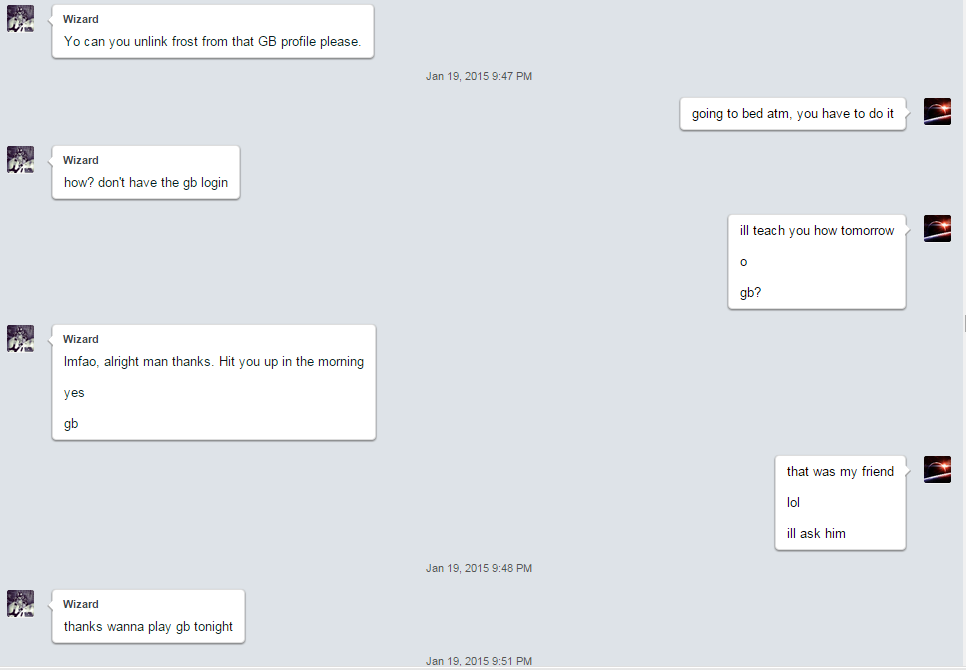
Task: Select the going to bed atm message bubble
Action: tap(793, 114)
